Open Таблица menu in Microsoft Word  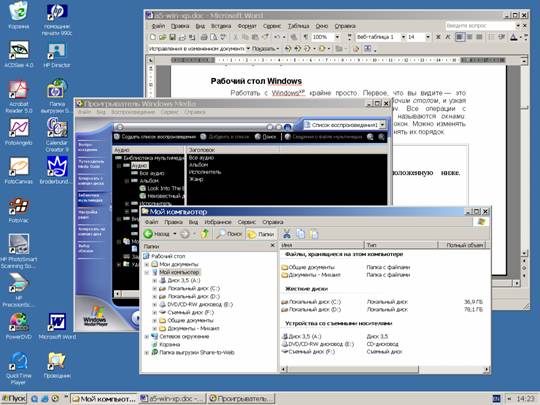[x=298, y=26]
